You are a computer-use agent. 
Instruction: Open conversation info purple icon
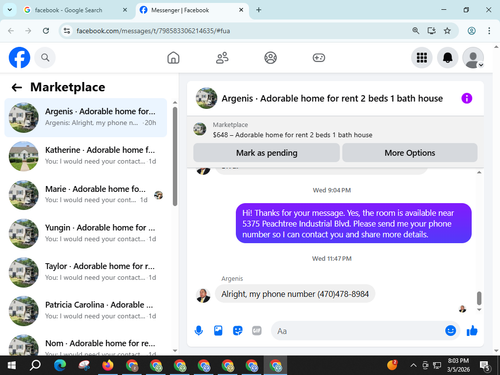coord(467,98)
